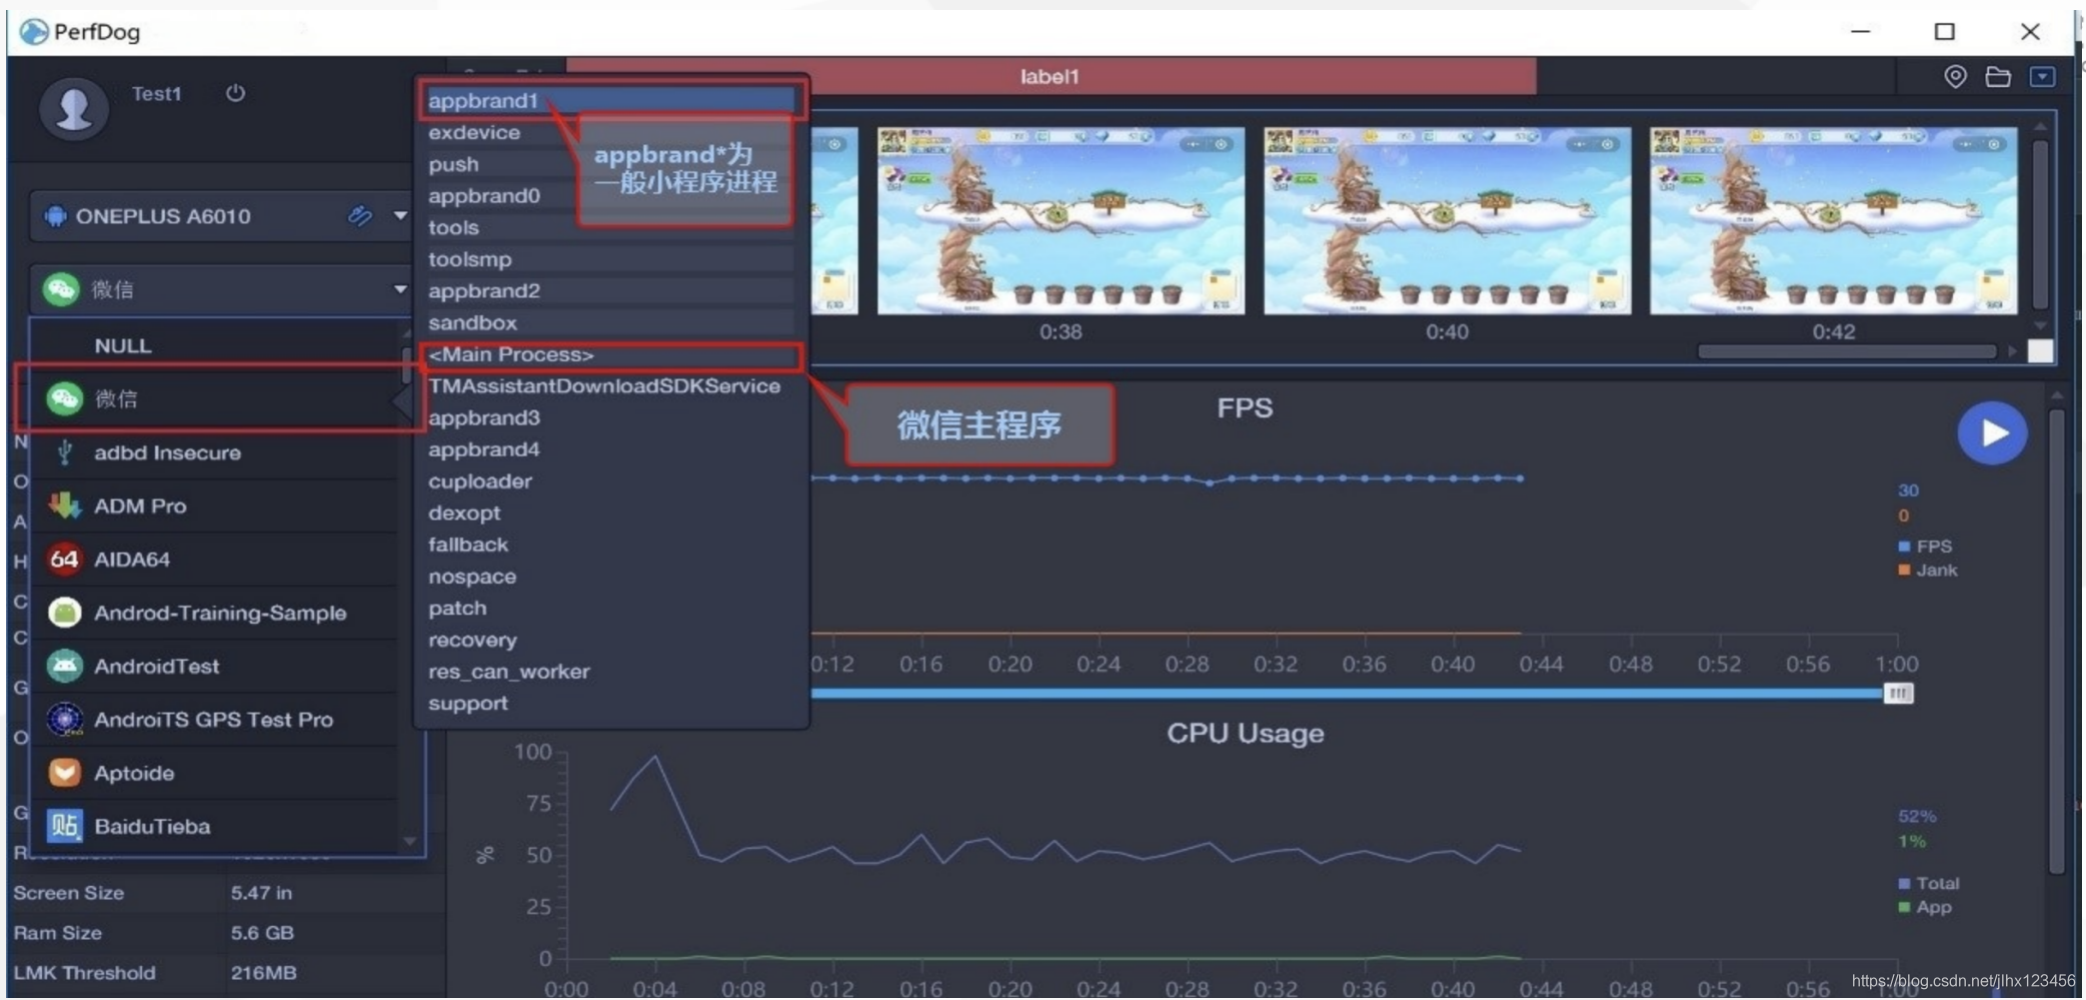Open screenshot thumbnail at 0:40
The width and height of the screenshot is (2086, 1000).
[x=1447, y=220]
